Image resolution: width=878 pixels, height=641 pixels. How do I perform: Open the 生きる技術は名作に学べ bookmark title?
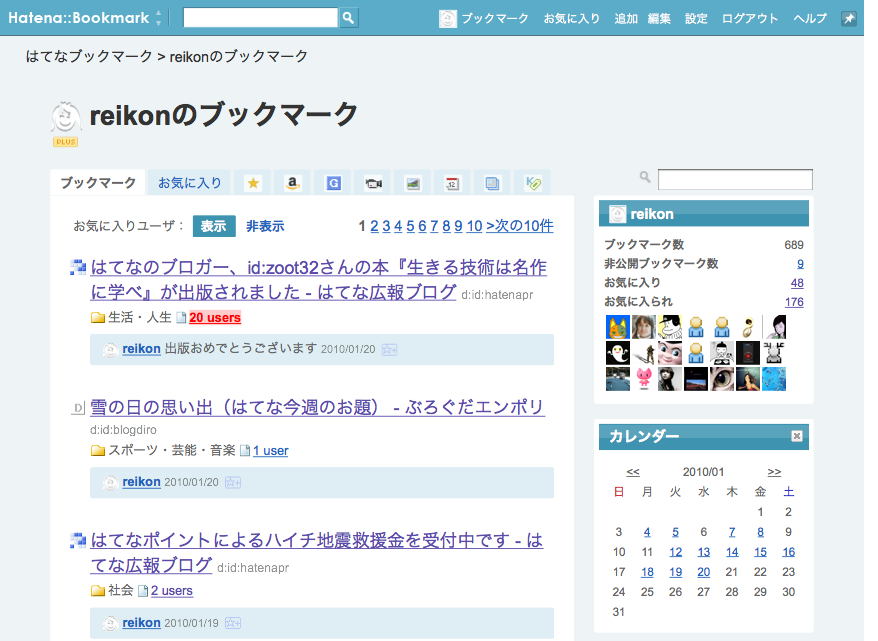[x=319, y=279]
